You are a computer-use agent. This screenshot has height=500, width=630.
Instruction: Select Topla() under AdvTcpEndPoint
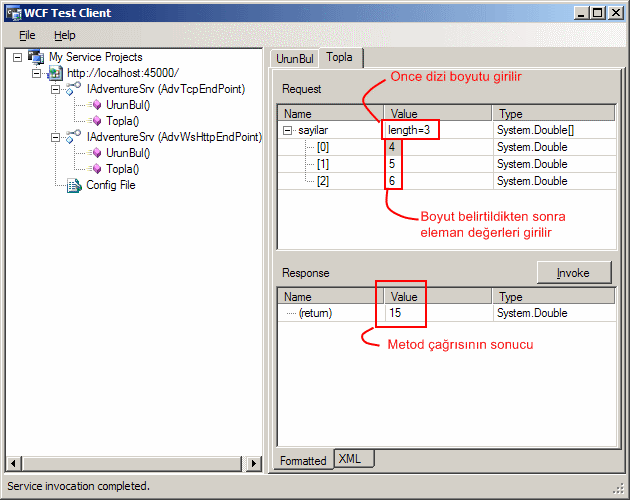point(122,121)
